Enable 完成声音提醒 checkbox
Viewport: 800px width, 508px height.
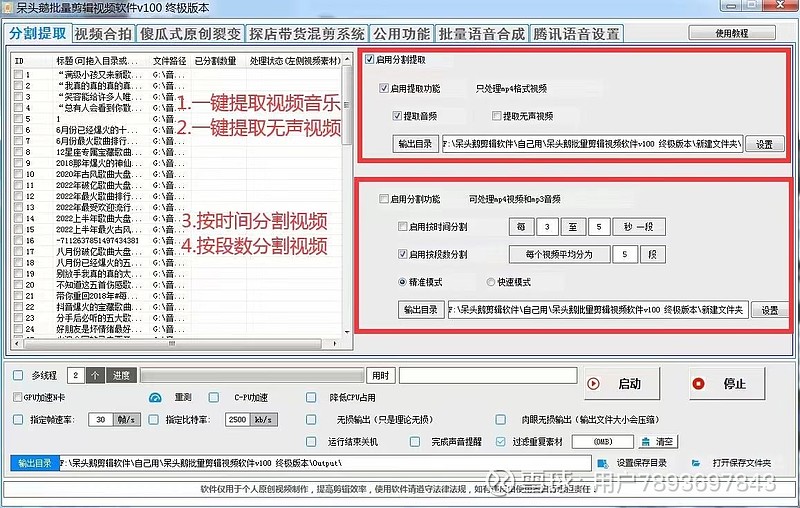click(415, 441)
